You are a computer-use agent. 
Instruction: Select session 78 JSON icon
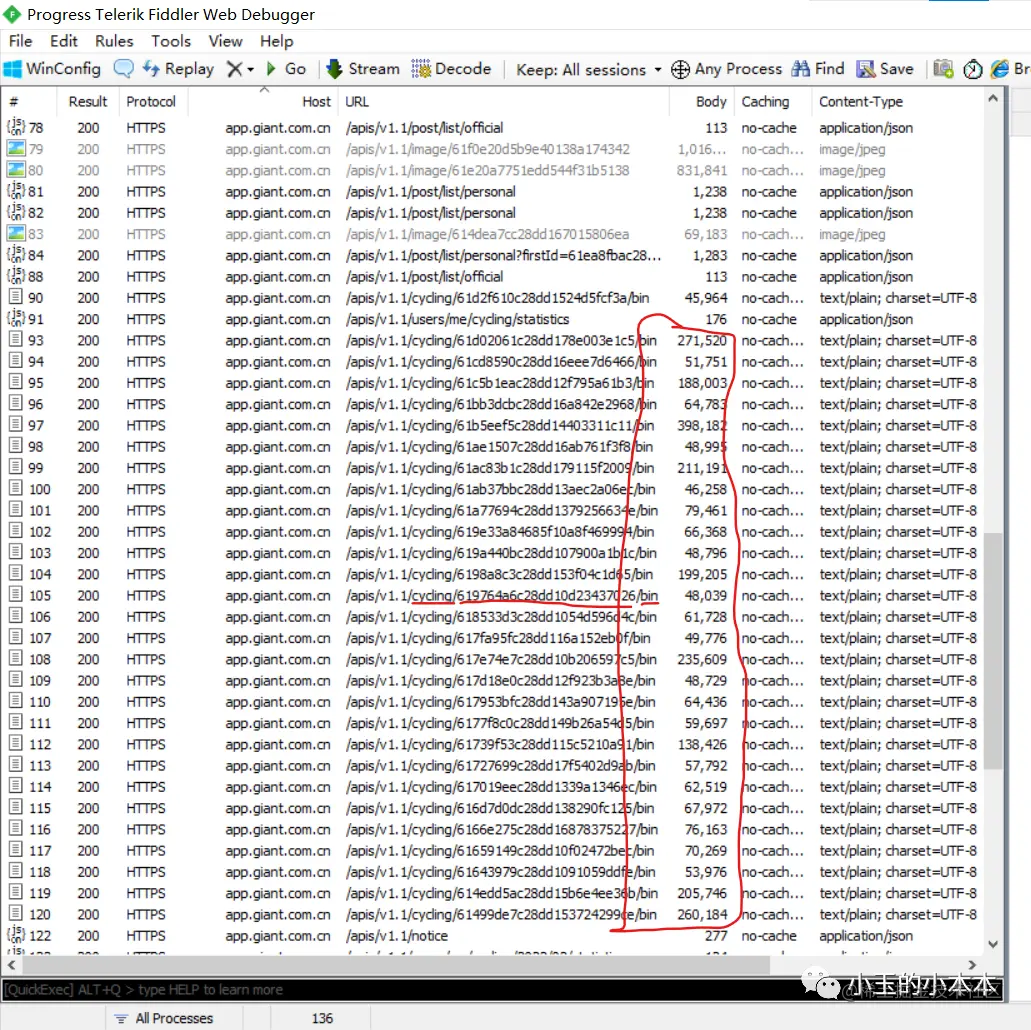(x=16, y=127)
